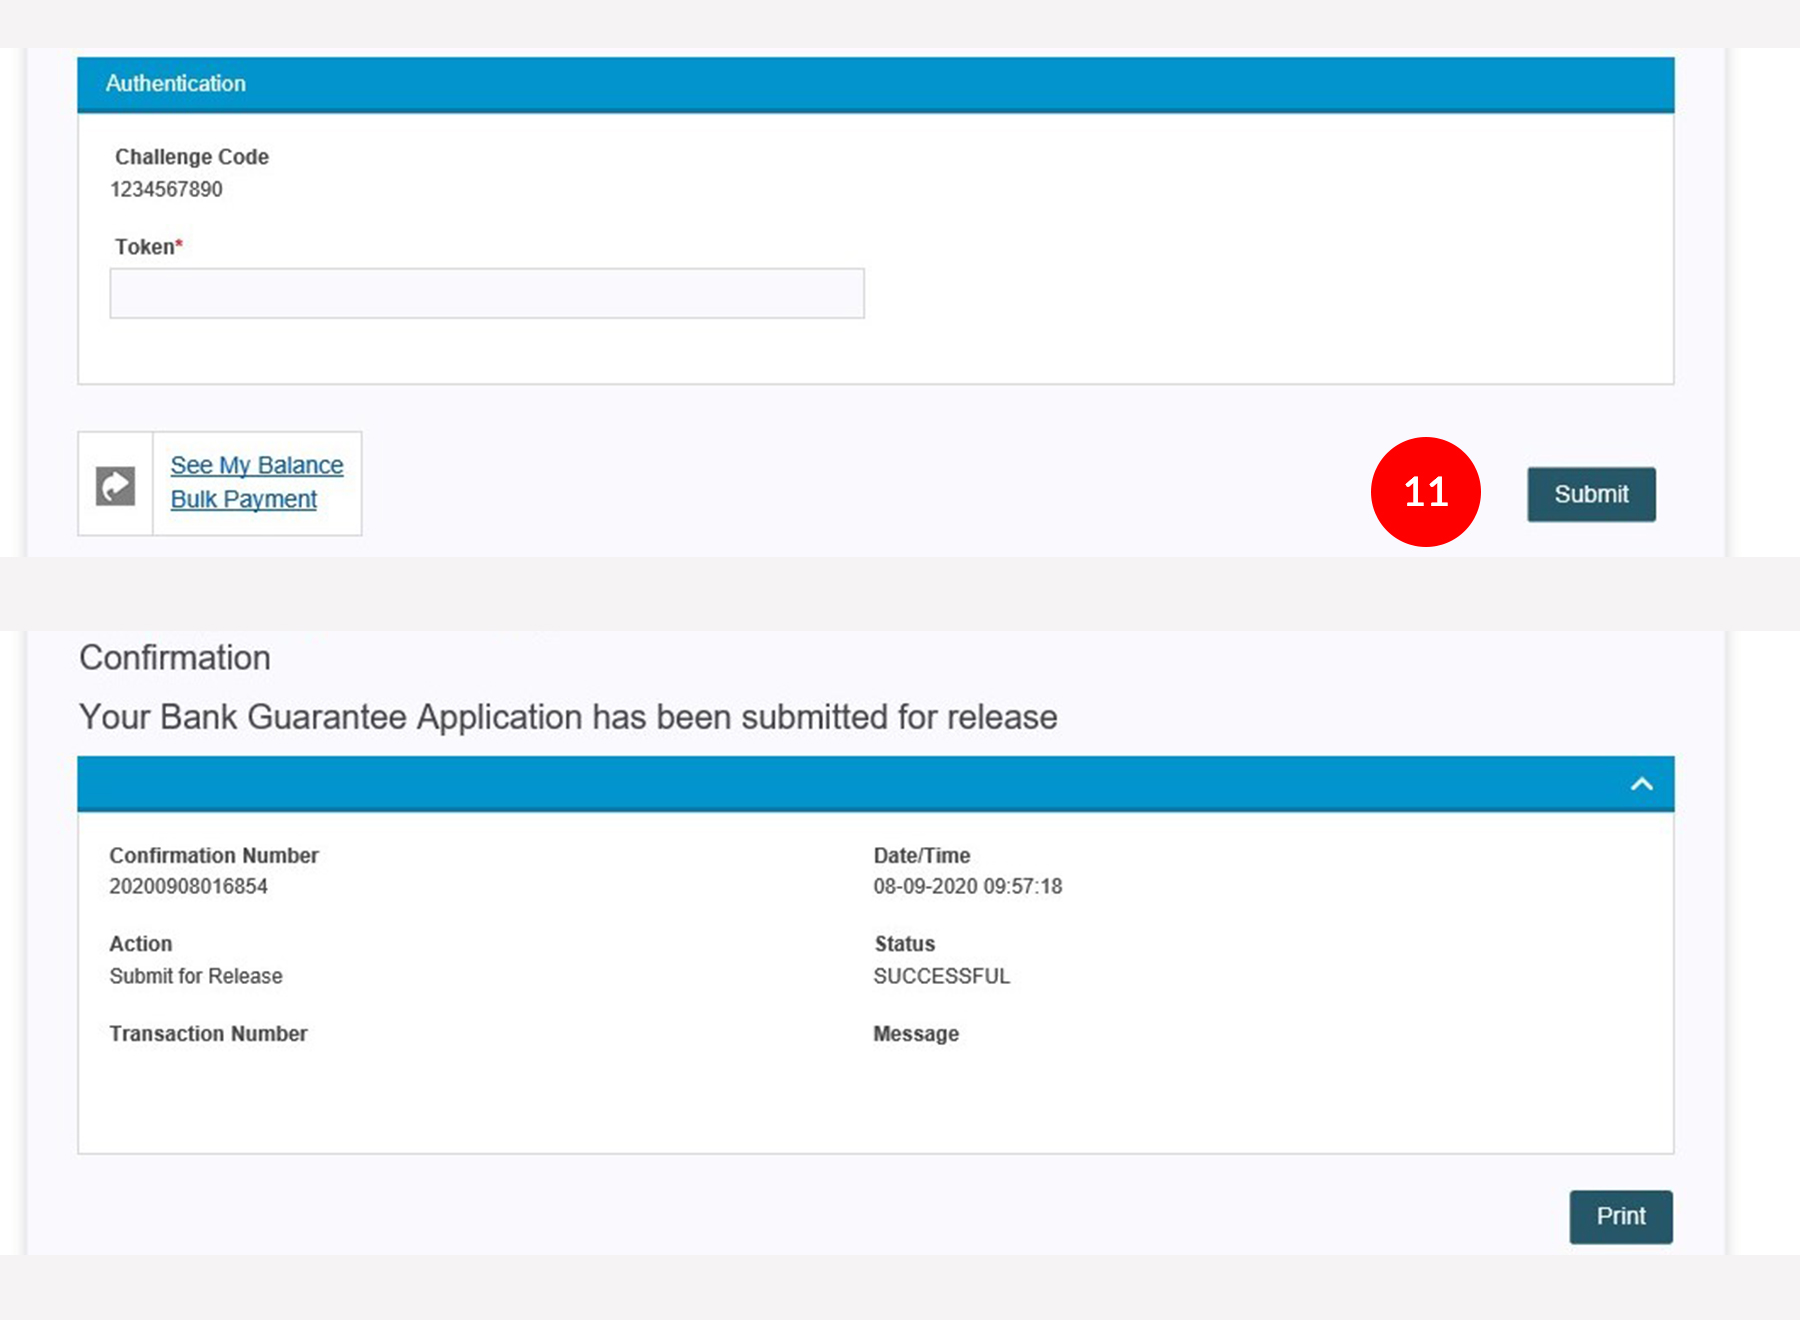Viewport: 1800px width, 1320px height.
Task: Collapse the confirmation details panel
Action: point(1641,784)
